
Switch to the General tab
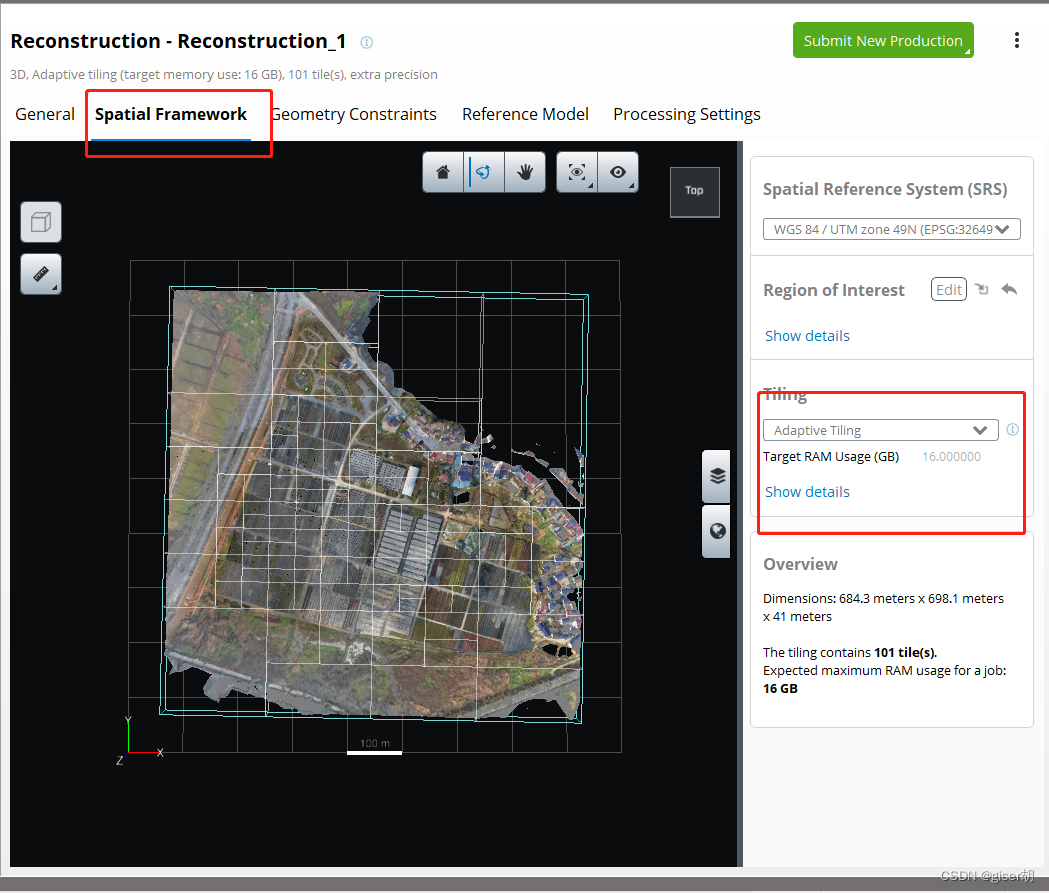tap(45, 114)
